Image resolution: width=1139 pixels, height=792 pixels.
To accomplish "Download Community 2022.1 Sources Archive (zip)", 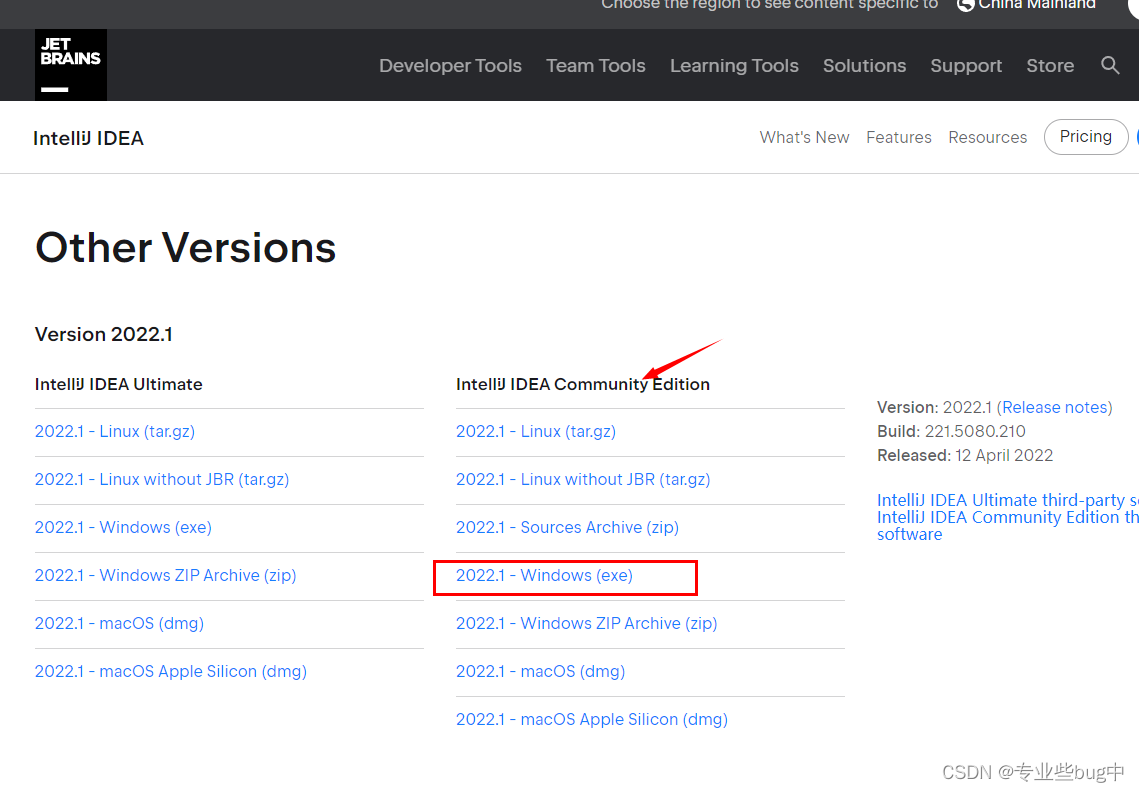I will pyautogui.click(x=567, y=528).
